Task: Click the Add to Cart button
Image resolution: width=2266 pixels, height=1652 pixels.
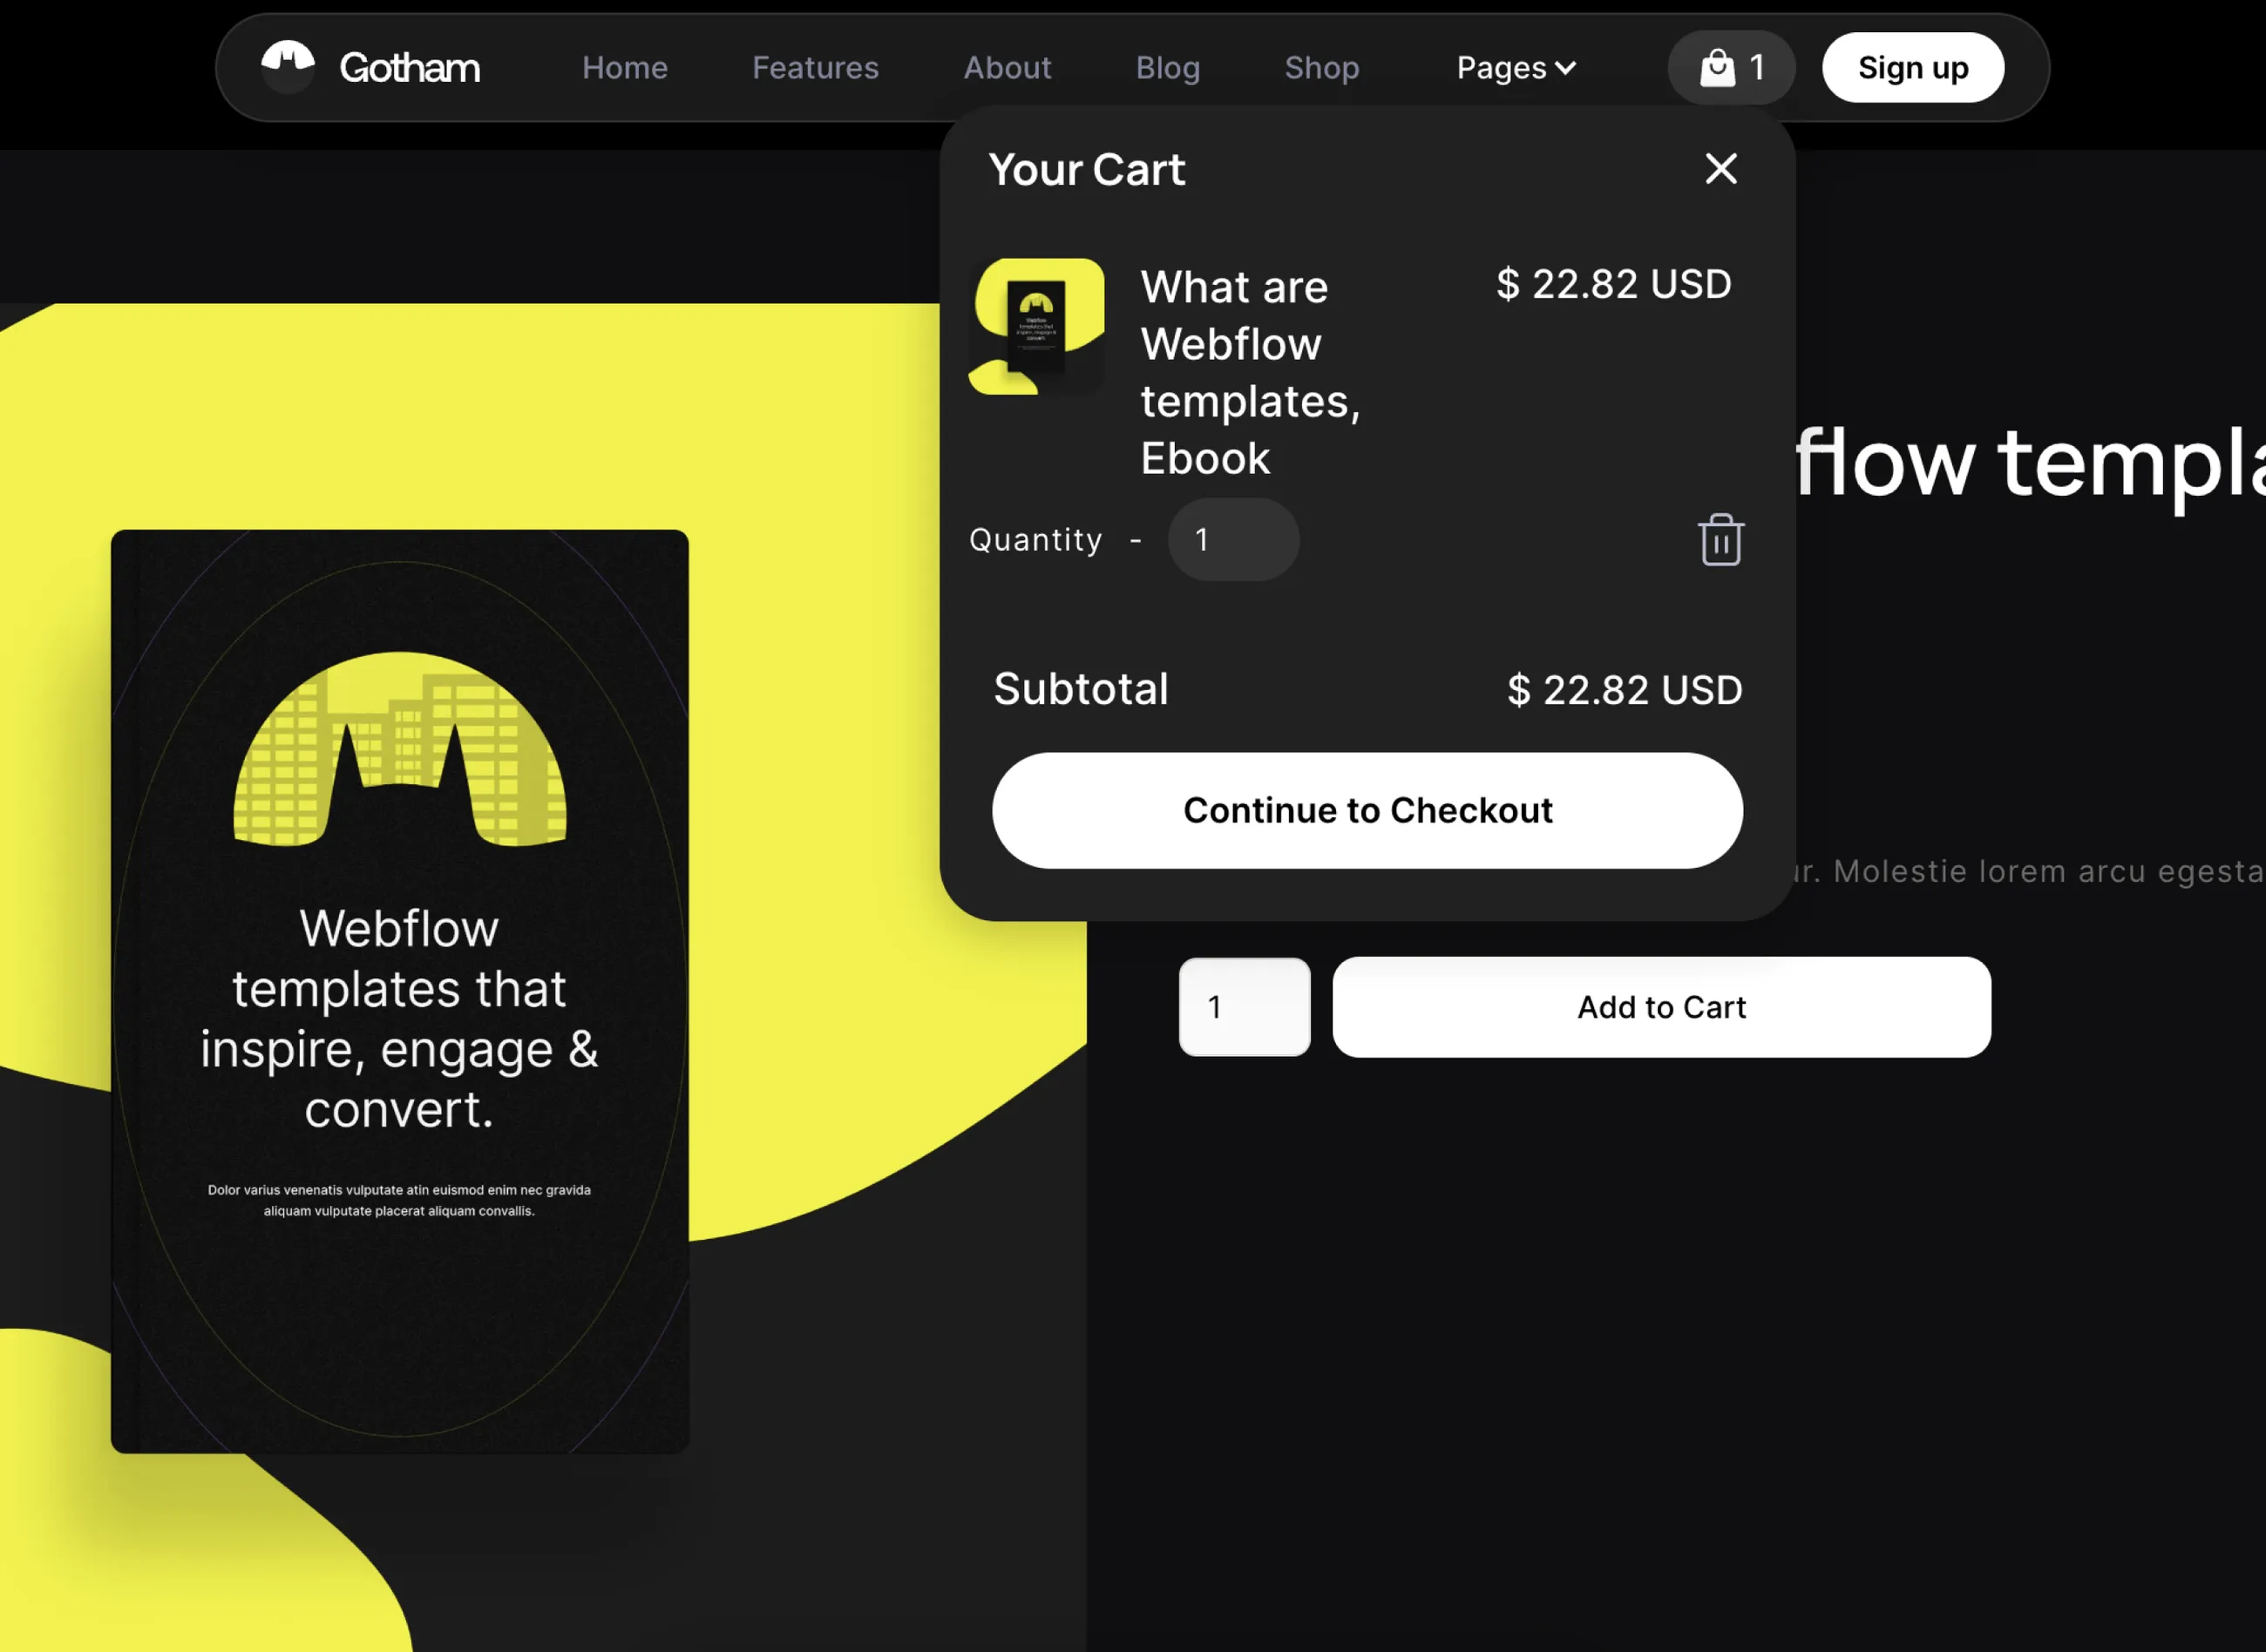Action: tap(1660, 1007)
